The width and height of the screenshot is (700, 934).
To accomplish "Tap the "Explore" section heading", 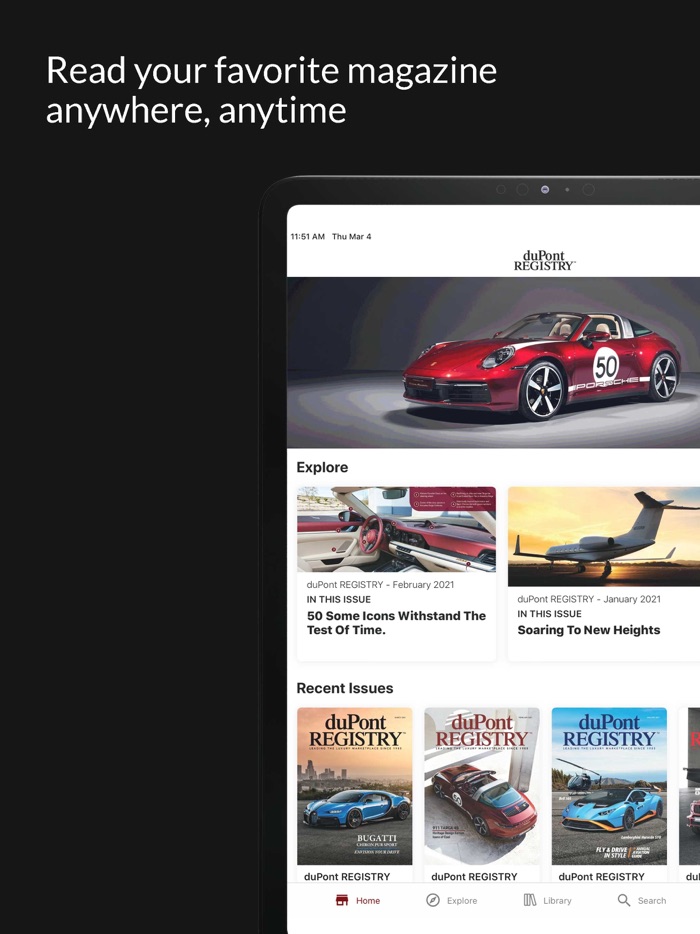I will tap(322, 467).
